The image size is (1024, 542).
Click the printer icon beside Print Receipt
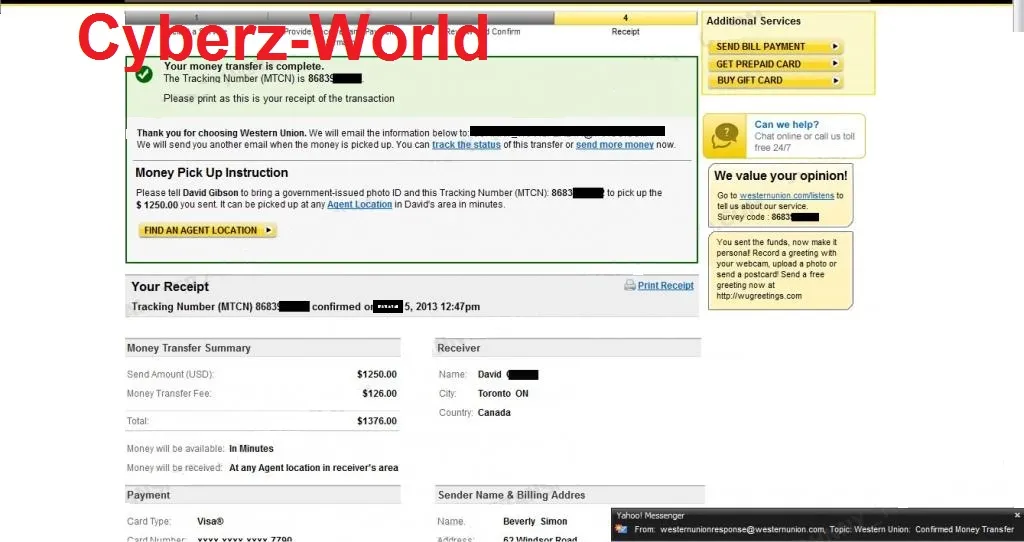[630, 285]
